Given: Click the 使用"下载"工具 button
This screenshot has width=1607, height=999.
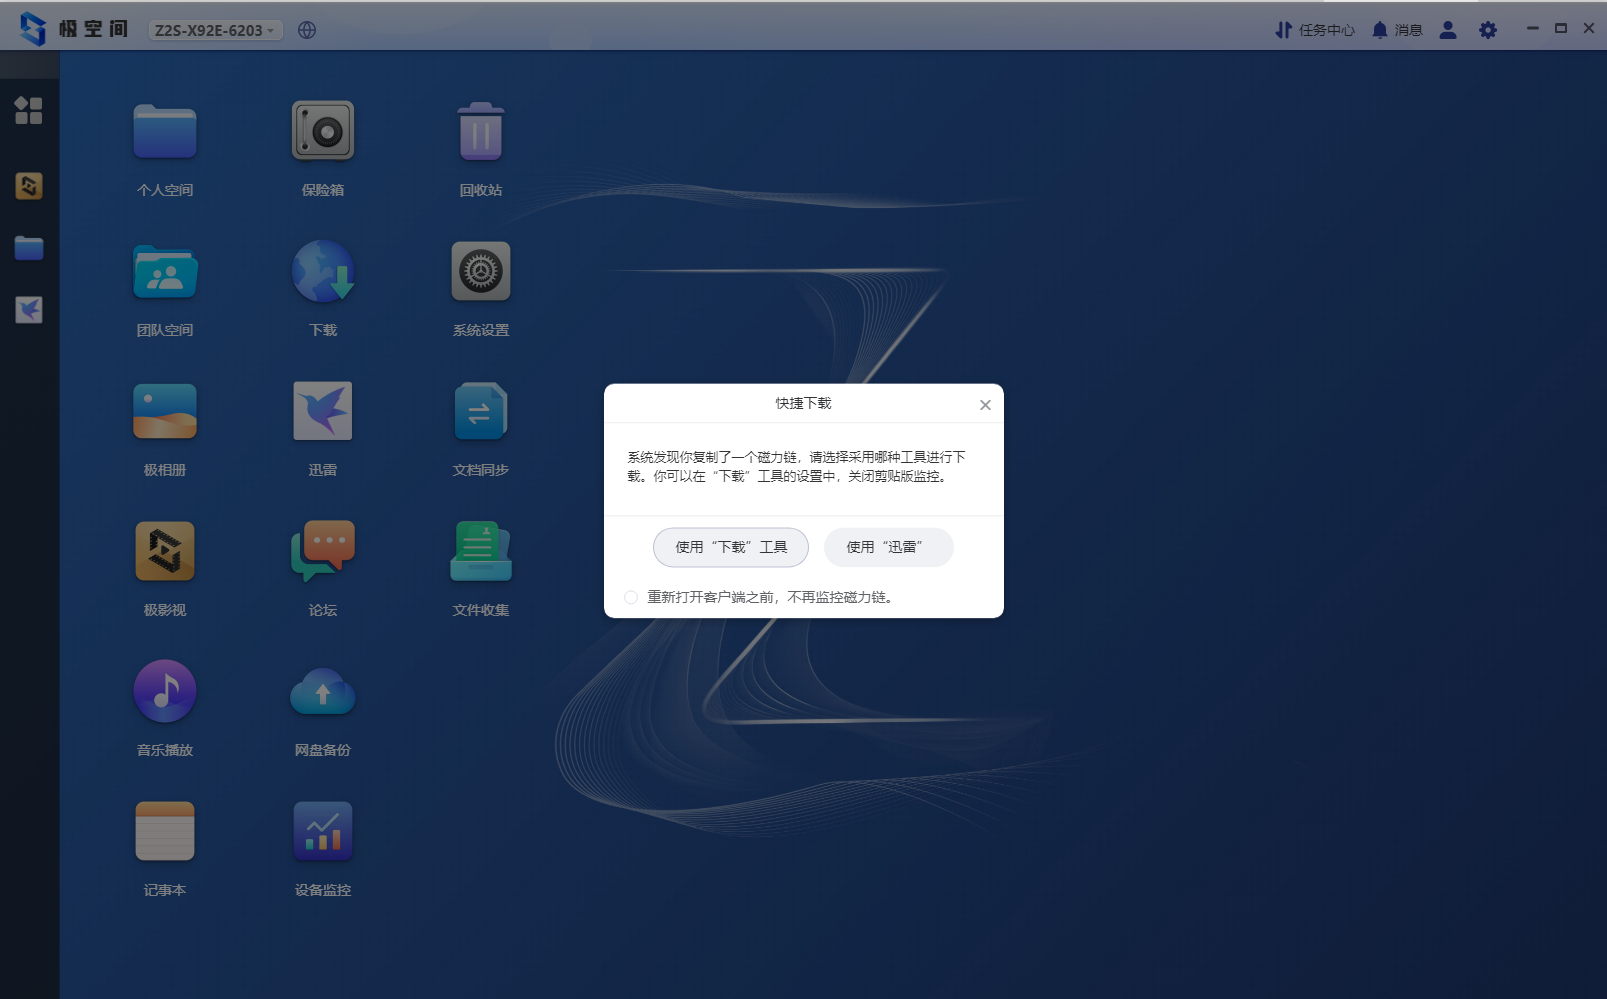Looking at the screenshot, I should pyautogui.click(x=730, y=547).
